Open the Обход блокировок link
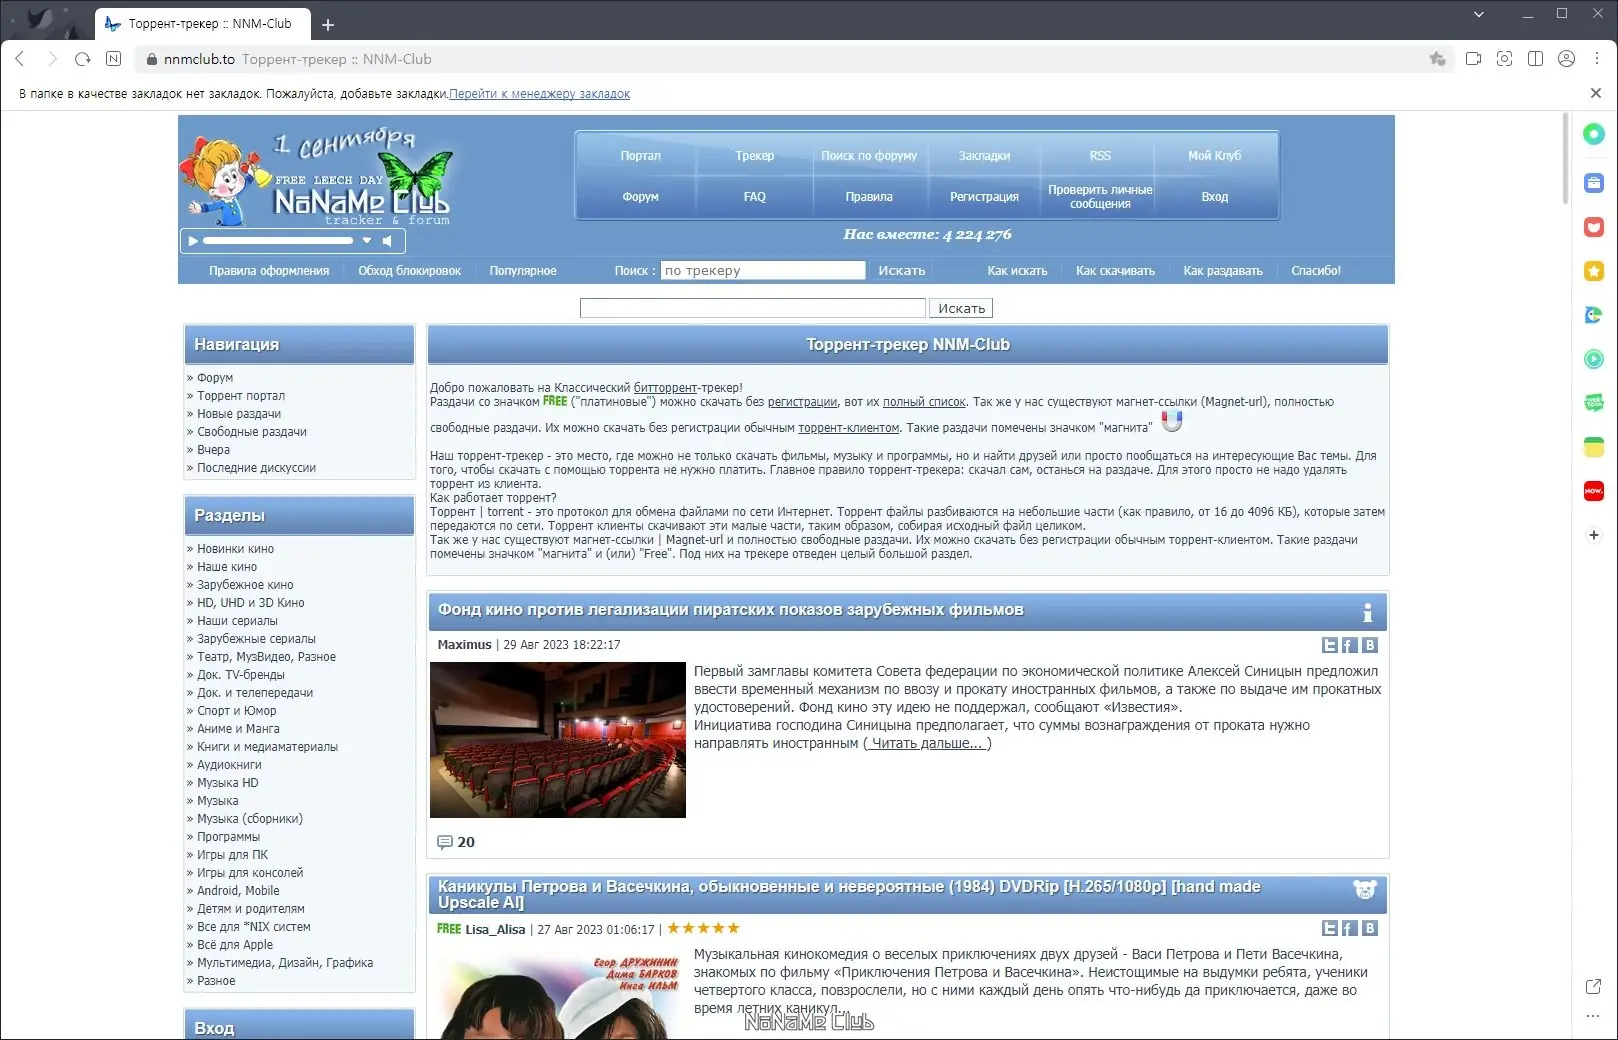The image size is (1618, 1040). pos(410,271)
